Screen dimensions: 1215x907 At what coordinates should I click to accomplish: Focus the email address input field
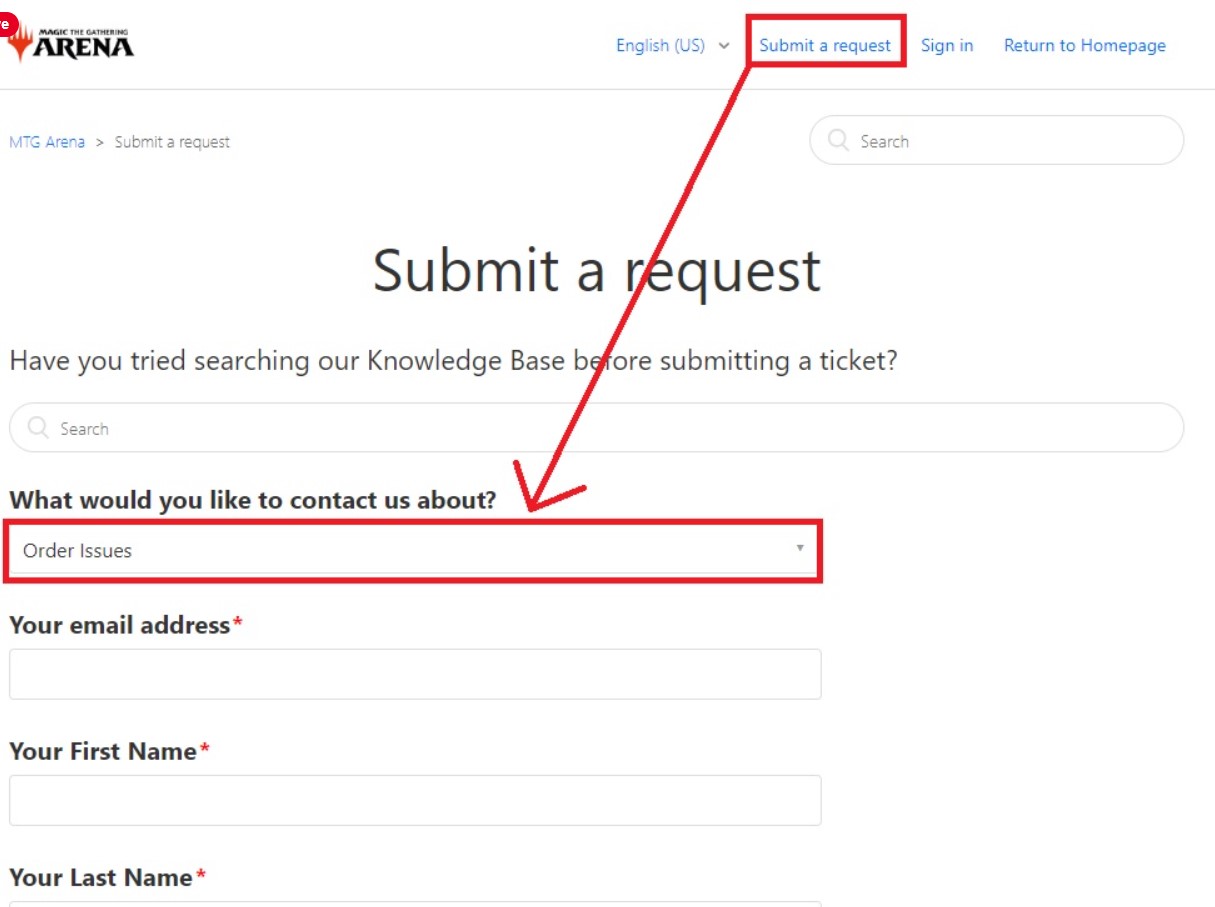pos(415,674)
